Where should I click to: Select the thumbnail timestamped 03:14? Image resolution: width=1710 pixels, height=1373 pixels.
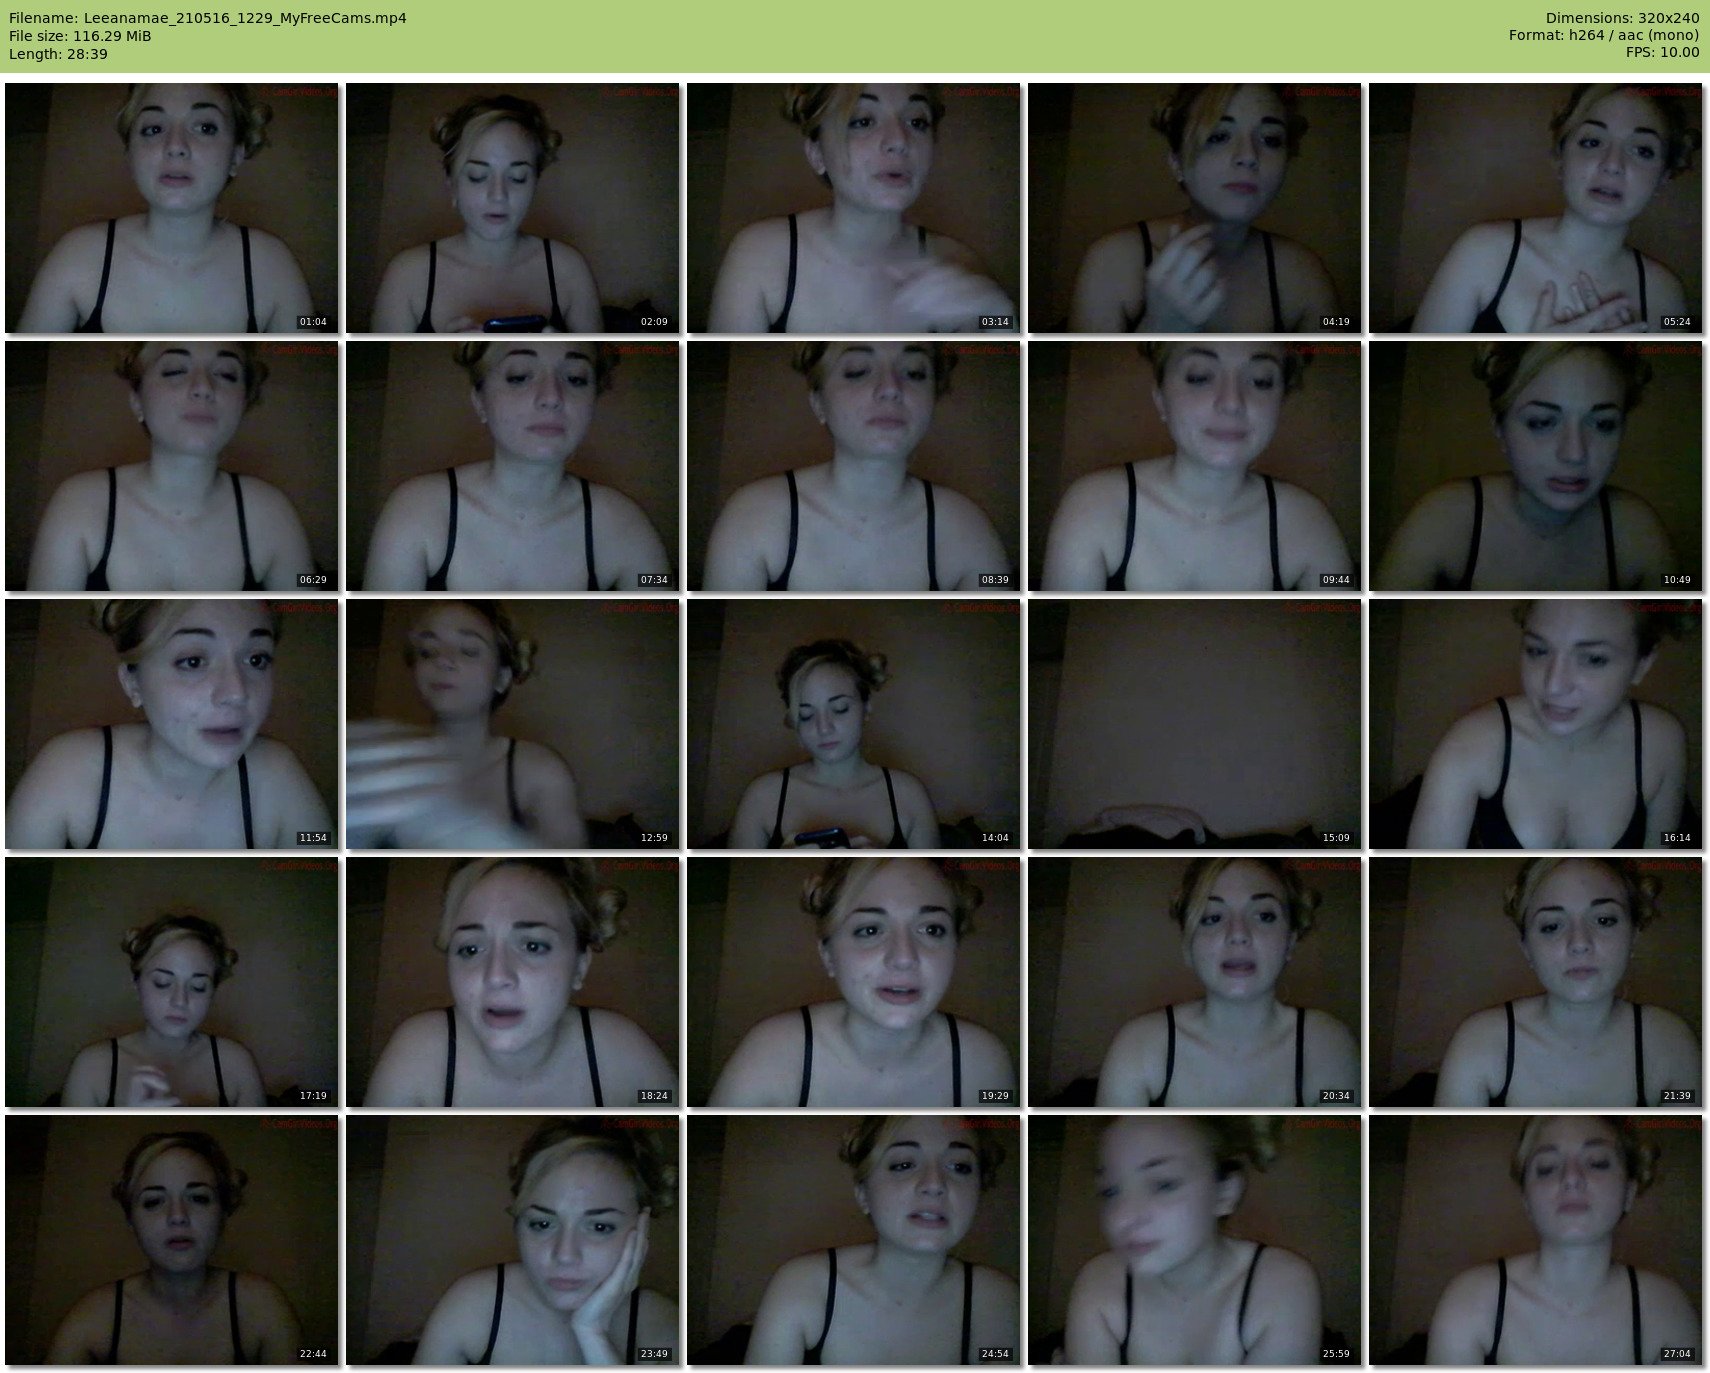click(x=854, y=208)
